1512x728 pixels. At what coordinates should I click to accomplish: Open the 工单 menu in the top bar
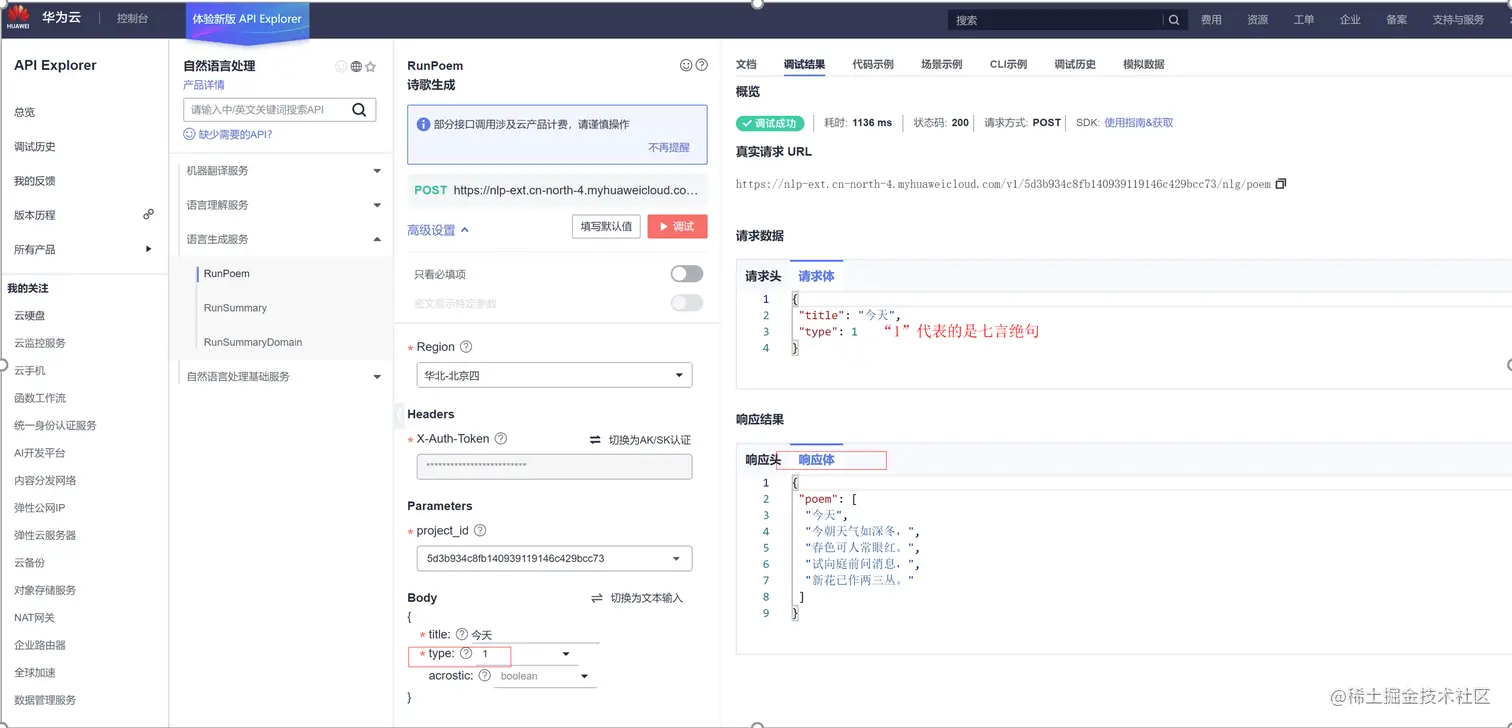coord(1304,19)
